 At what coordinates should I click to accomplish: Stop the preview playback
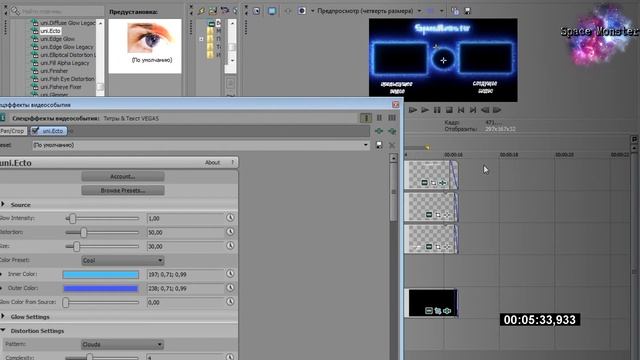(449, 110)
